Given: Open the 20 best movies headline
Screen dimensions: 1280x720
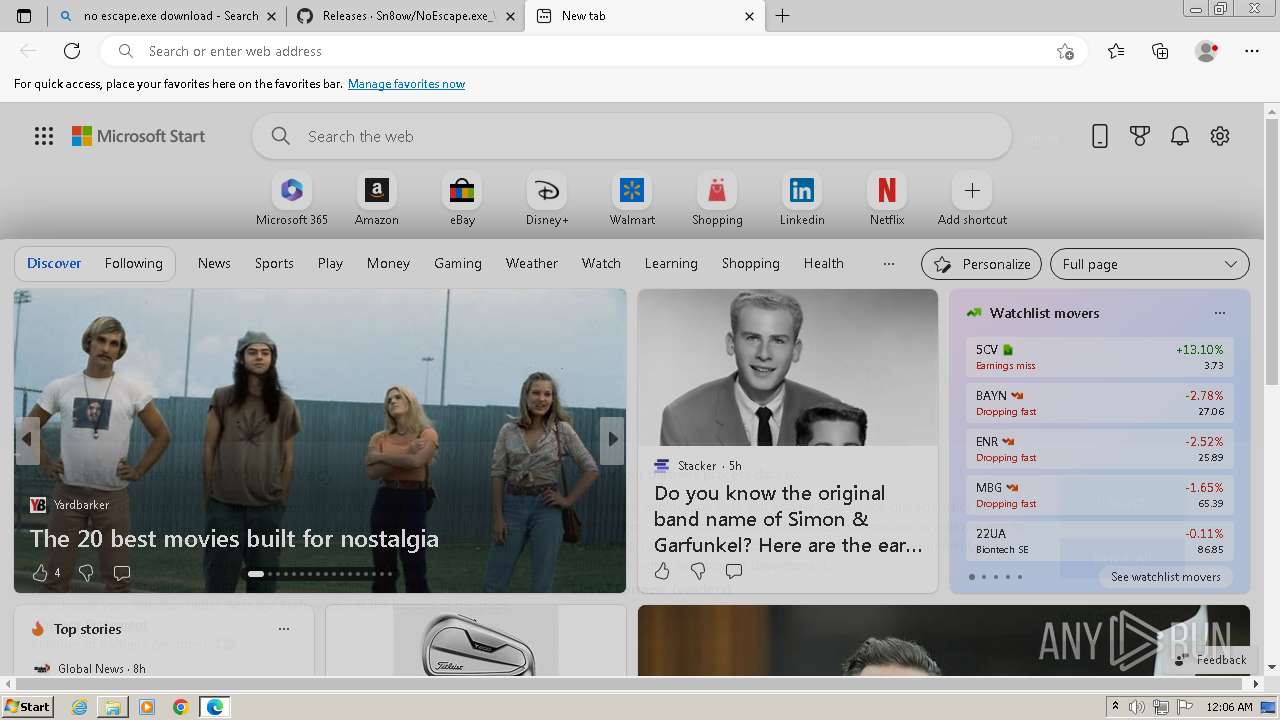Looking at the screenshot, I should [x=234, y=539].
